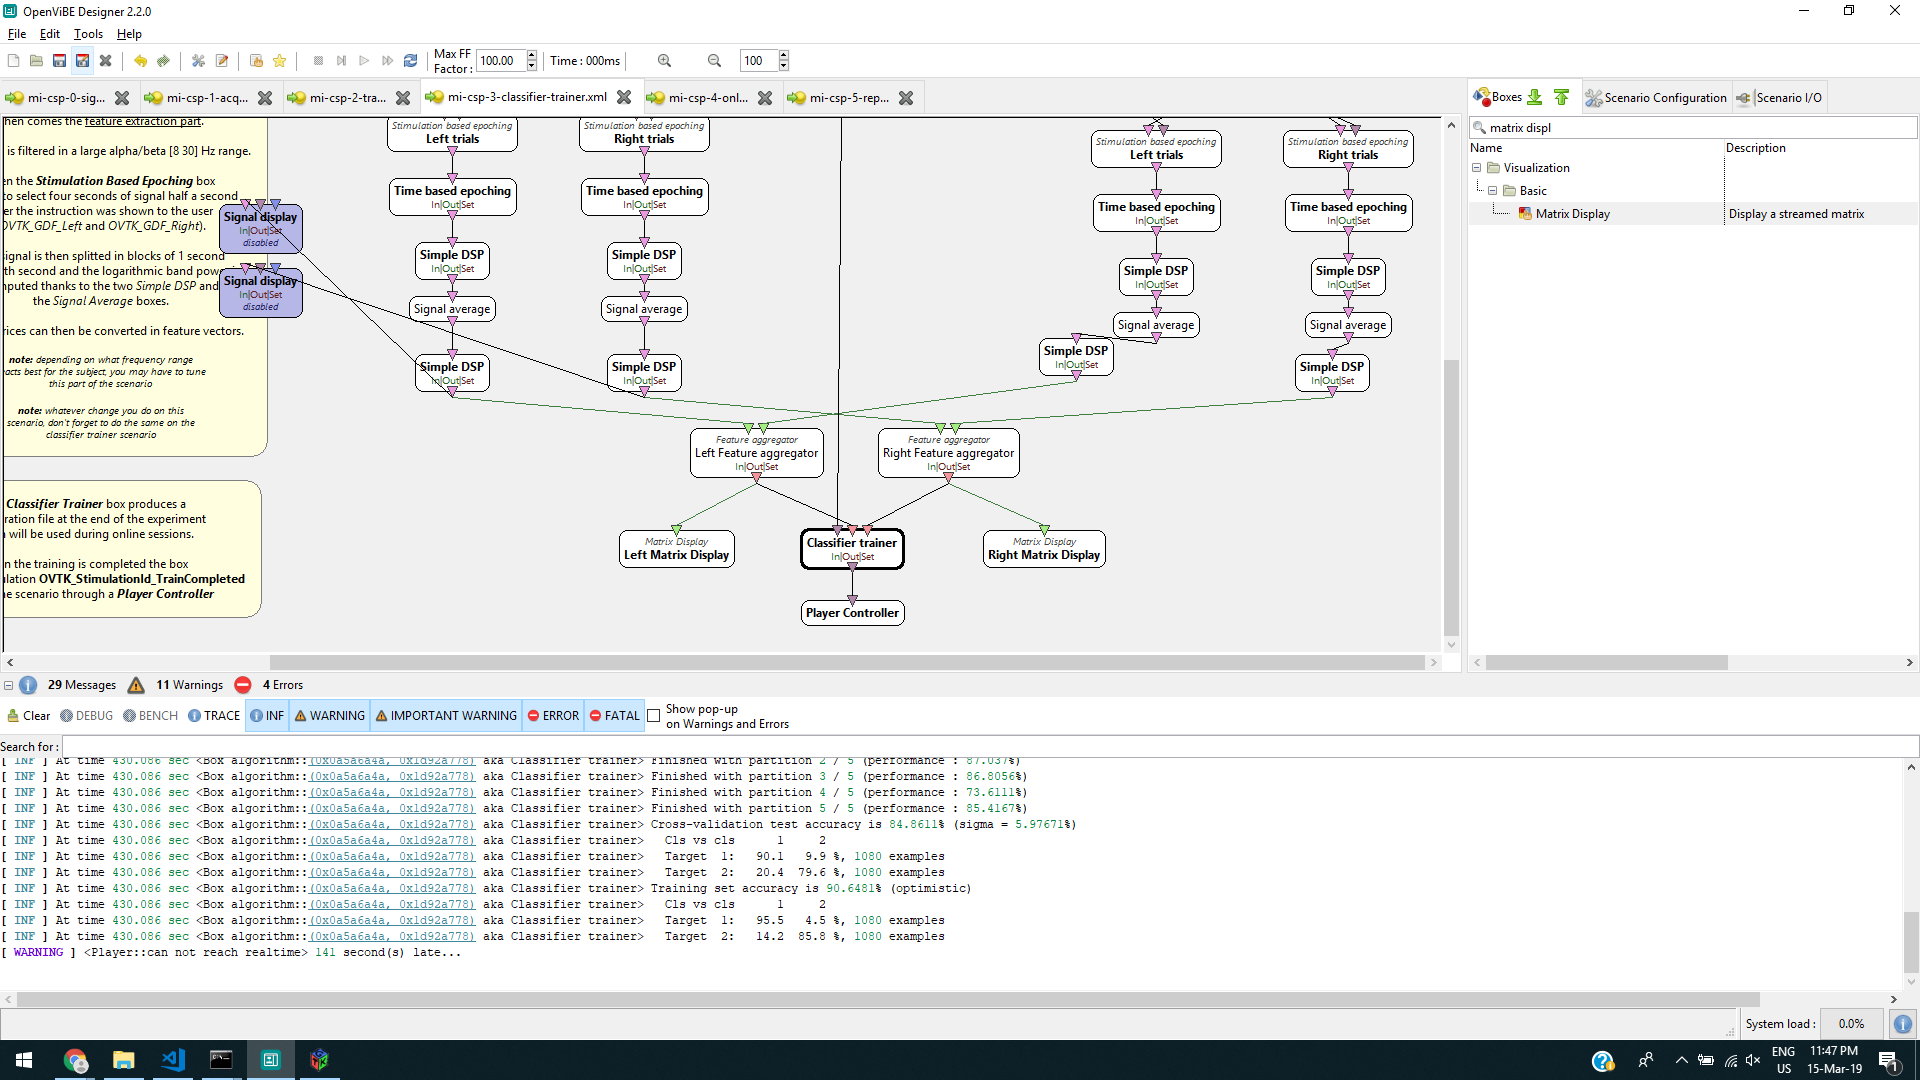Create a new scenario with the blank page icon
This screenshot has height=1080, width=1920.
pos(13,61)
